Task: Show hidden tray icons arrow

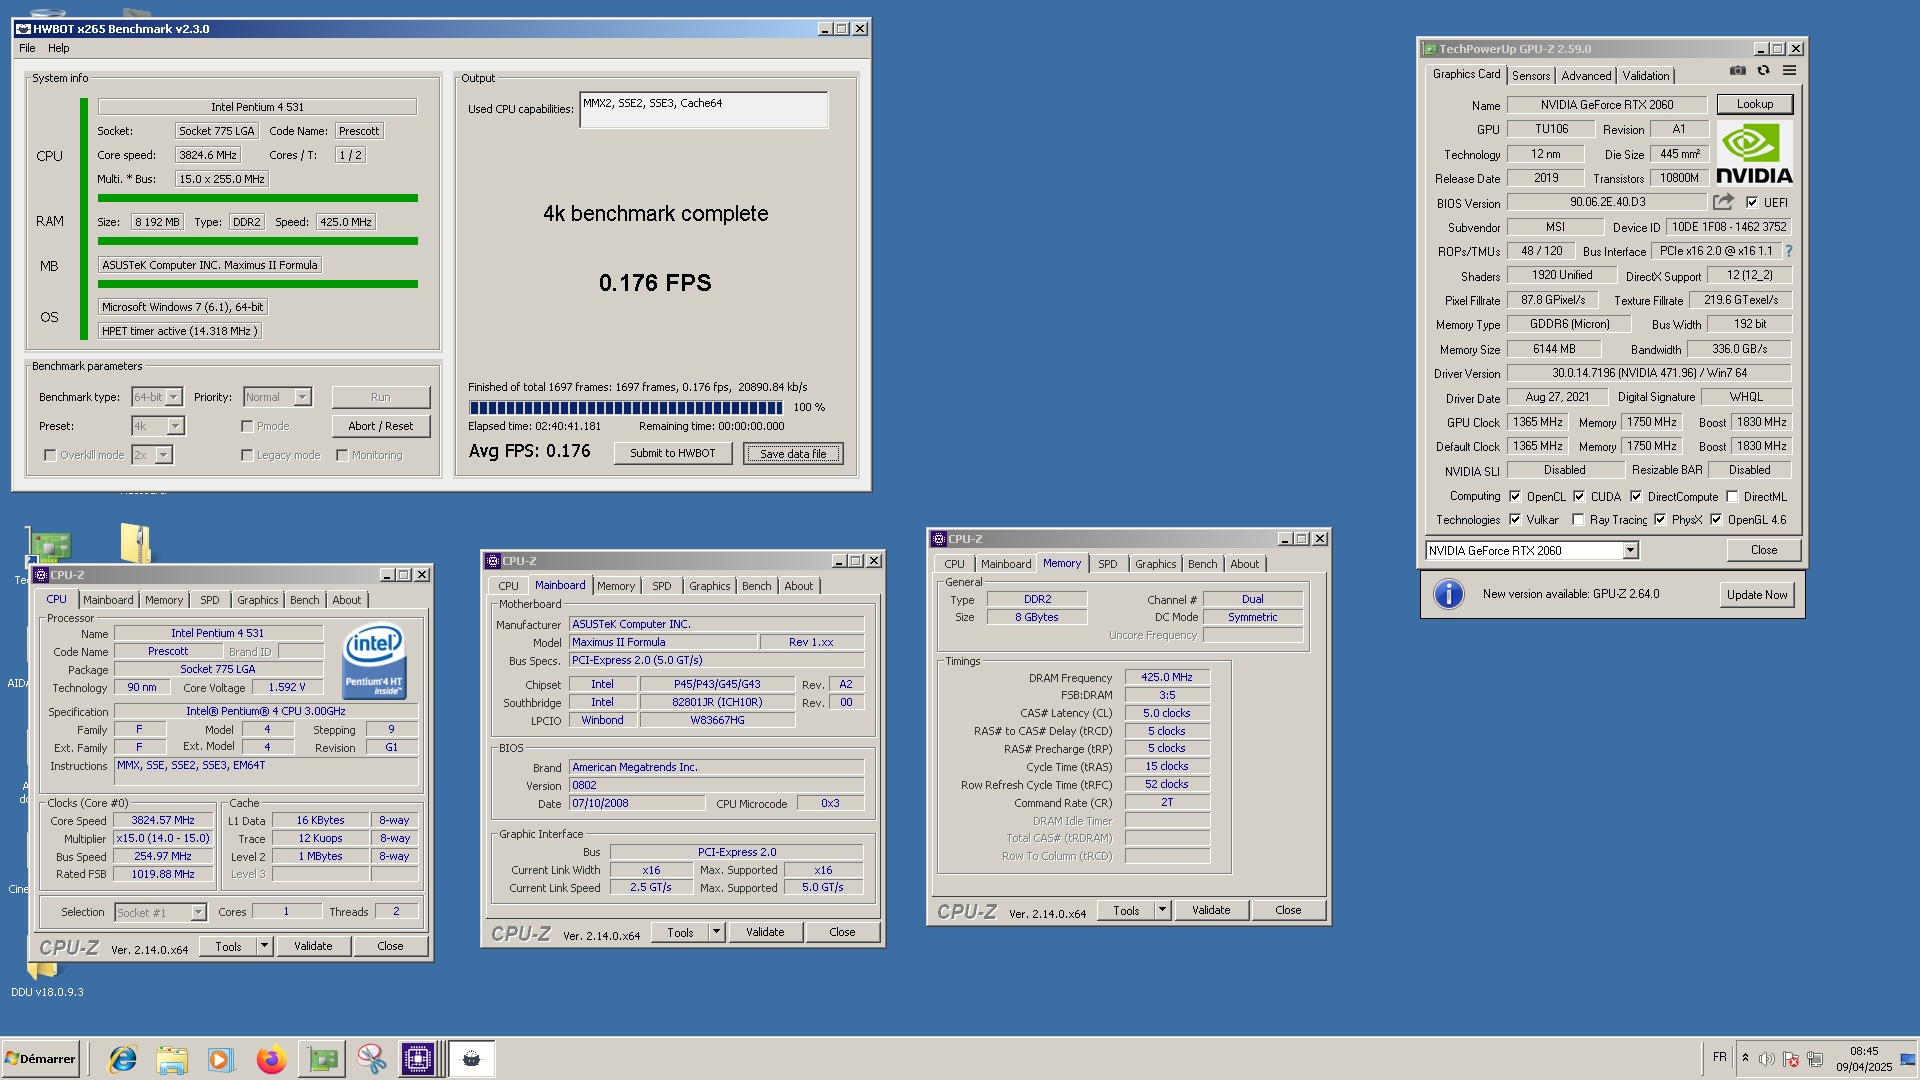Action: (x=1745, y=1059)
